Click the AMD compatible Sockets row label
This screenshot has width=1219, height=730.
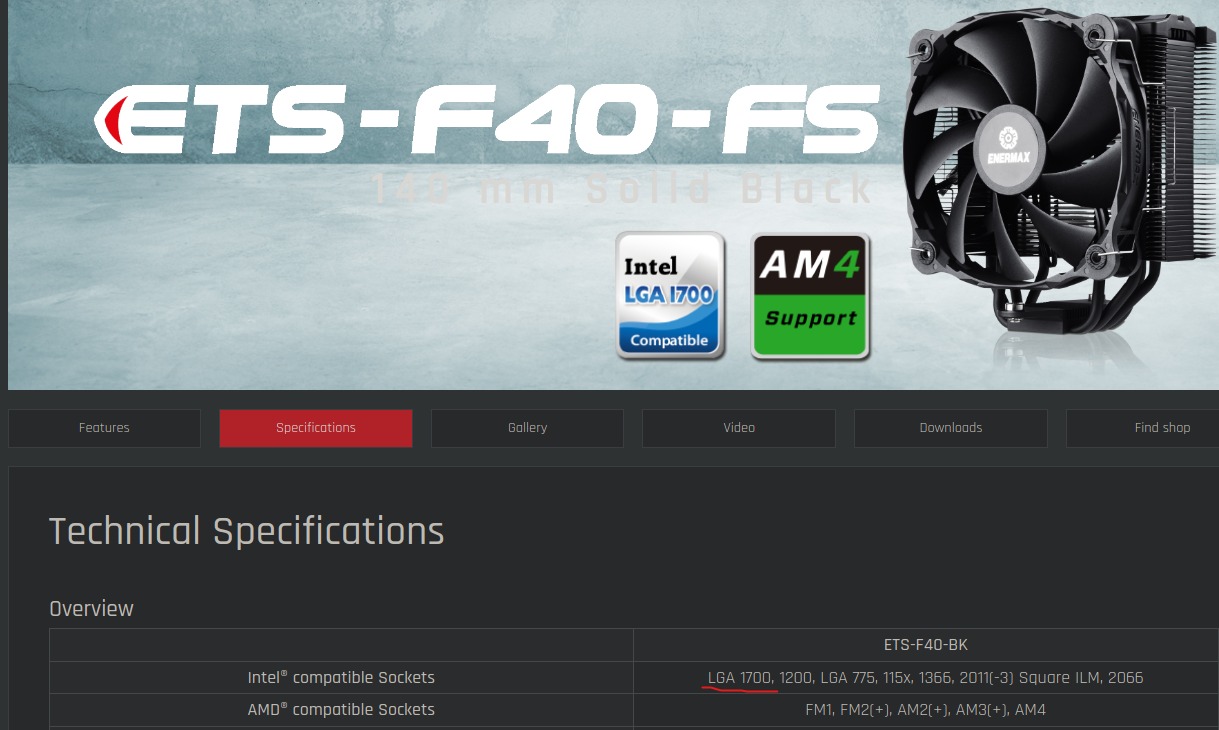[341, 710]
